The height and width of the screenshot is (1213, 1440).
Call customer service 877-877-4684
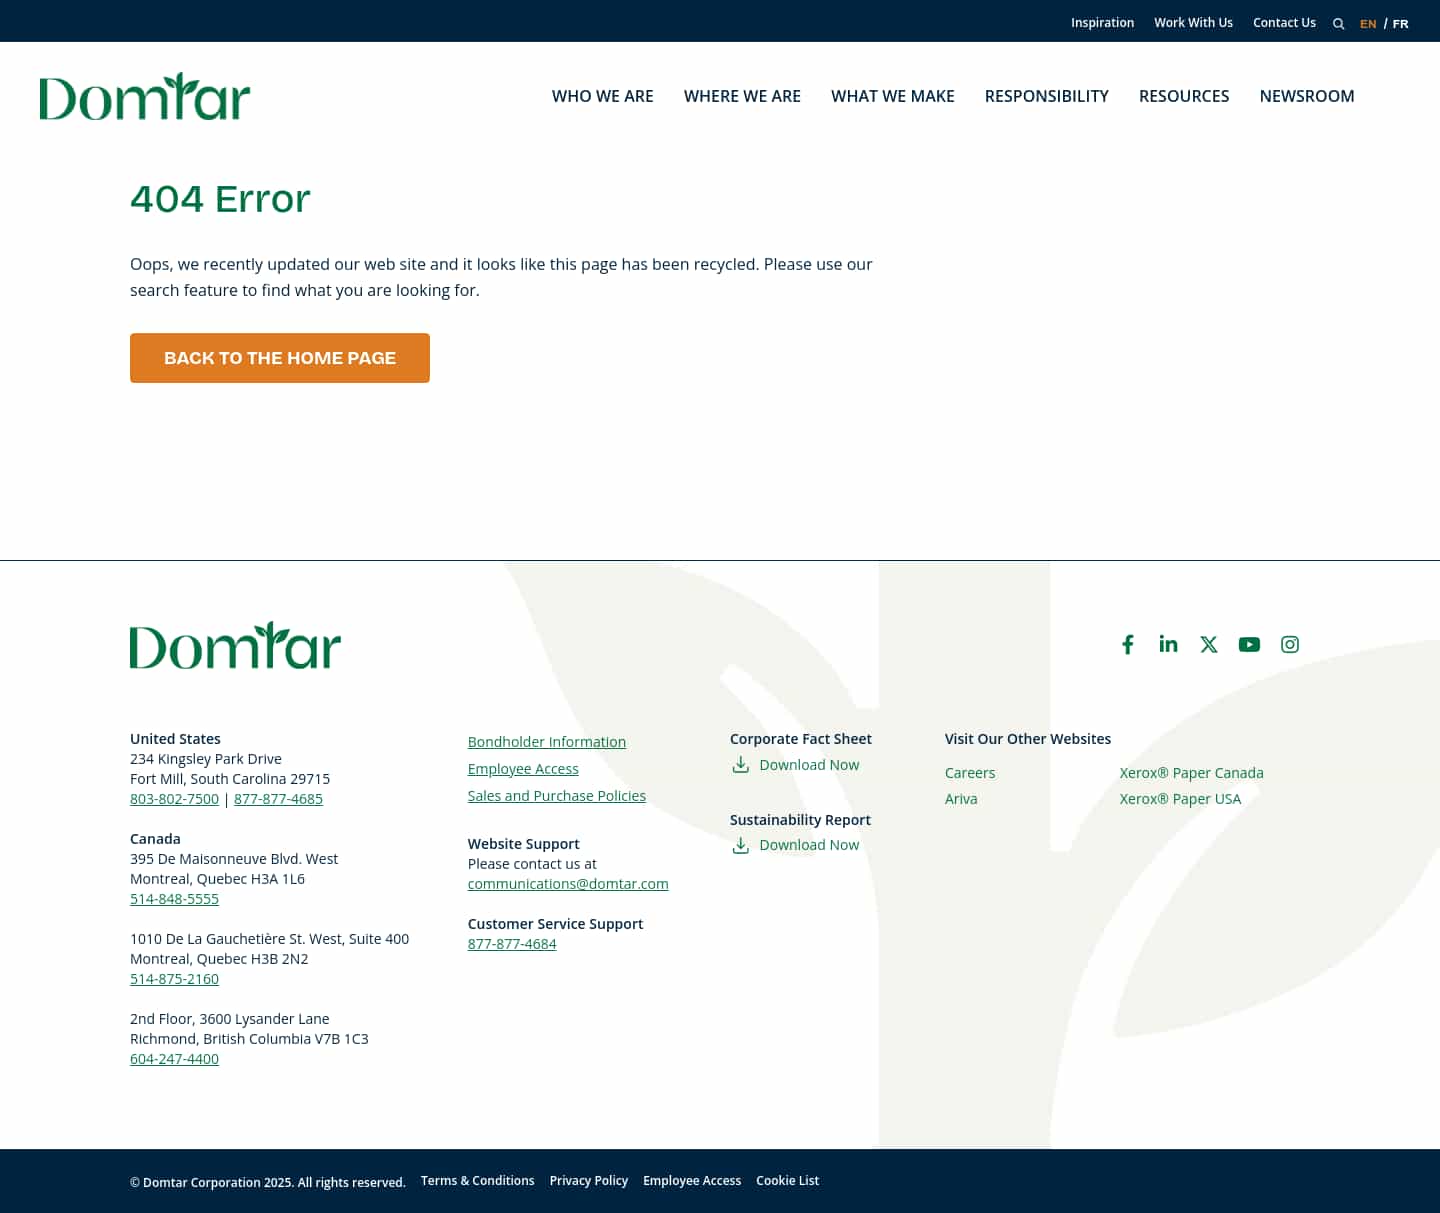pyautogui.click(x=512, y=944)
